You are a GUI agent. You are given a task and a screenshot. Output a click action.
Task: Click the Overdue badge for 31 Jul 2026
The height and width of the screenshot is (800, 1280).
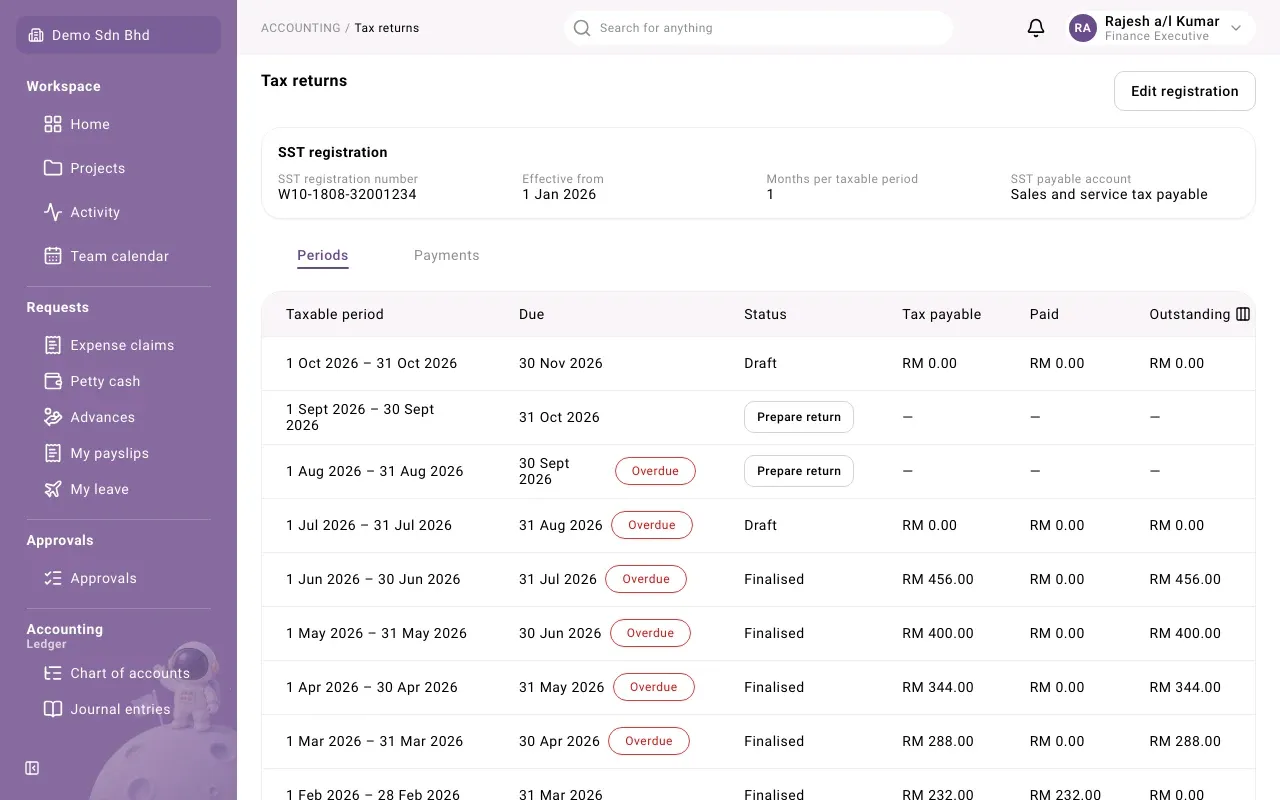pos(646,579)
